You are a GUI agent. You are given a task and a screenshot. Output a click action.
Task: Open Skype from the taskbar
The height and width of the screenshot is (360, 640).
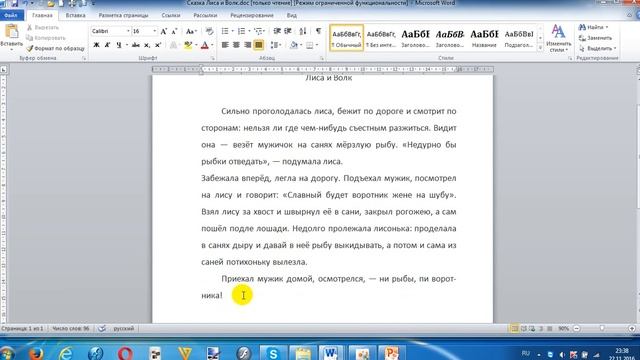pos(273,353)
